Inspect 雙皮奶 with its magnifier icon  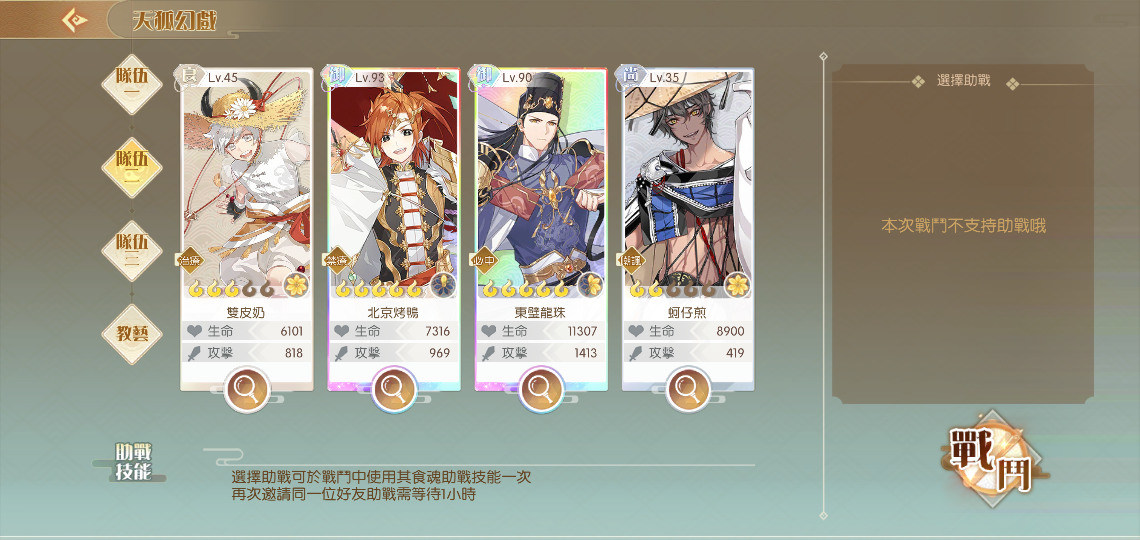[246, 390]
